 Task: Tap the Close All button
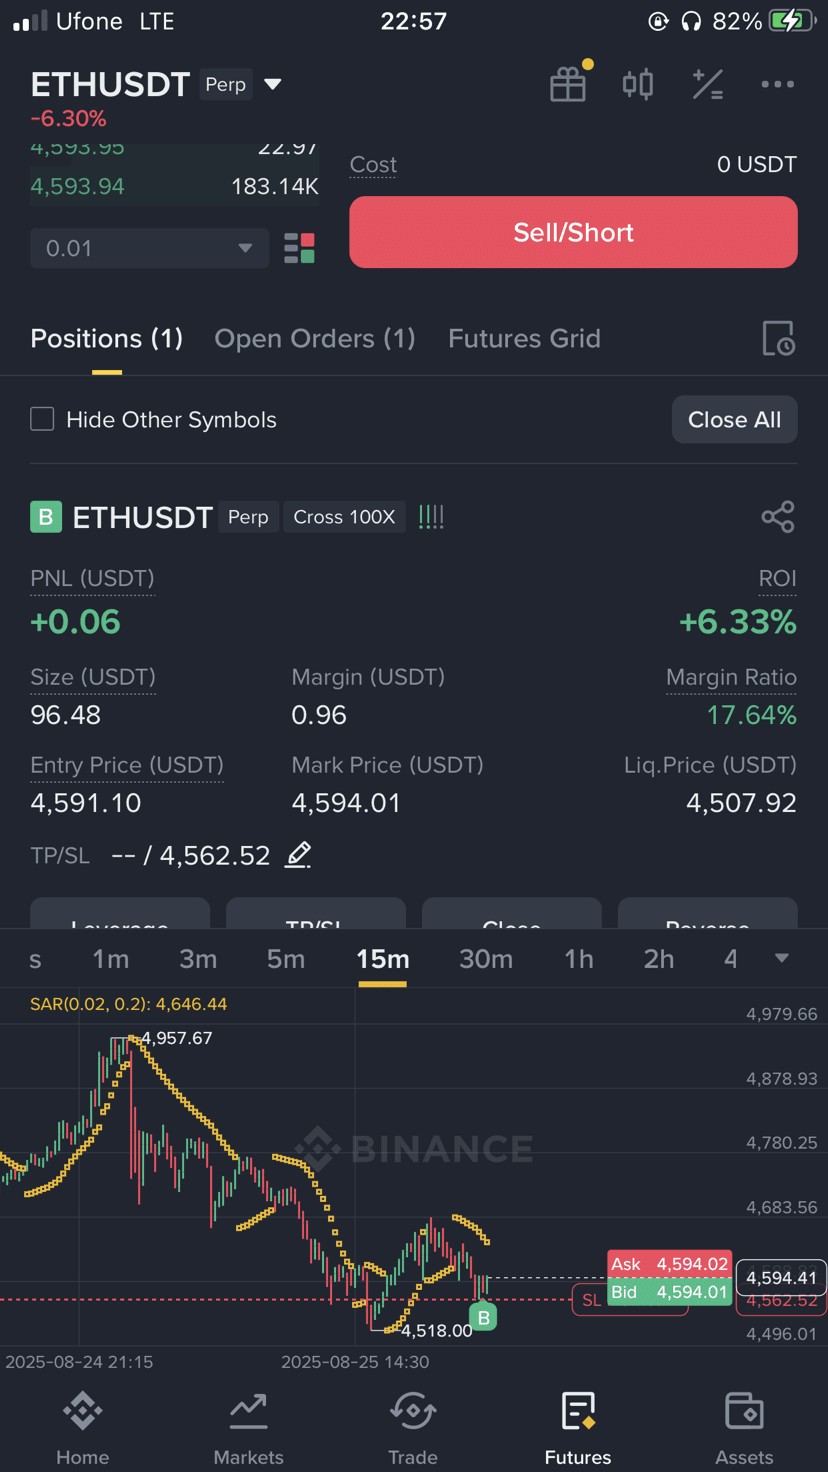point(734,419)
